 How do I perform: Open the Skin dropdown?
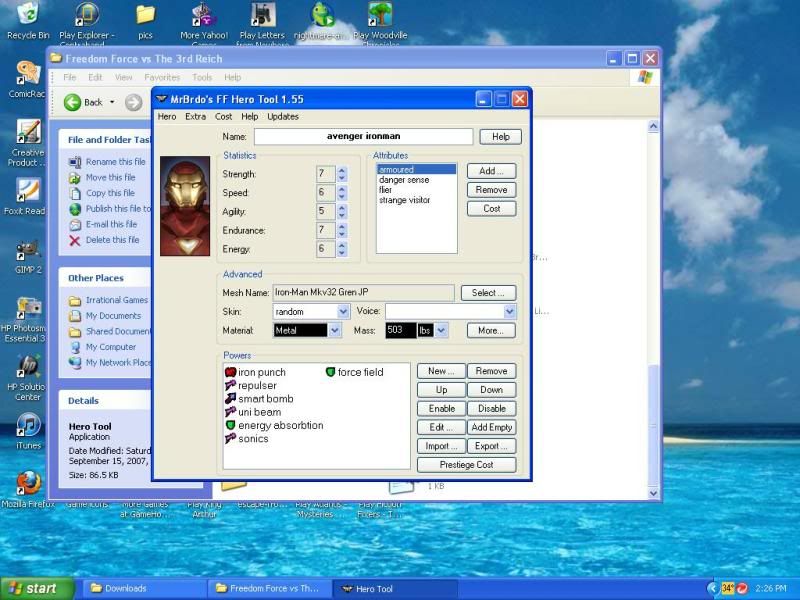[x=343, y=311]
